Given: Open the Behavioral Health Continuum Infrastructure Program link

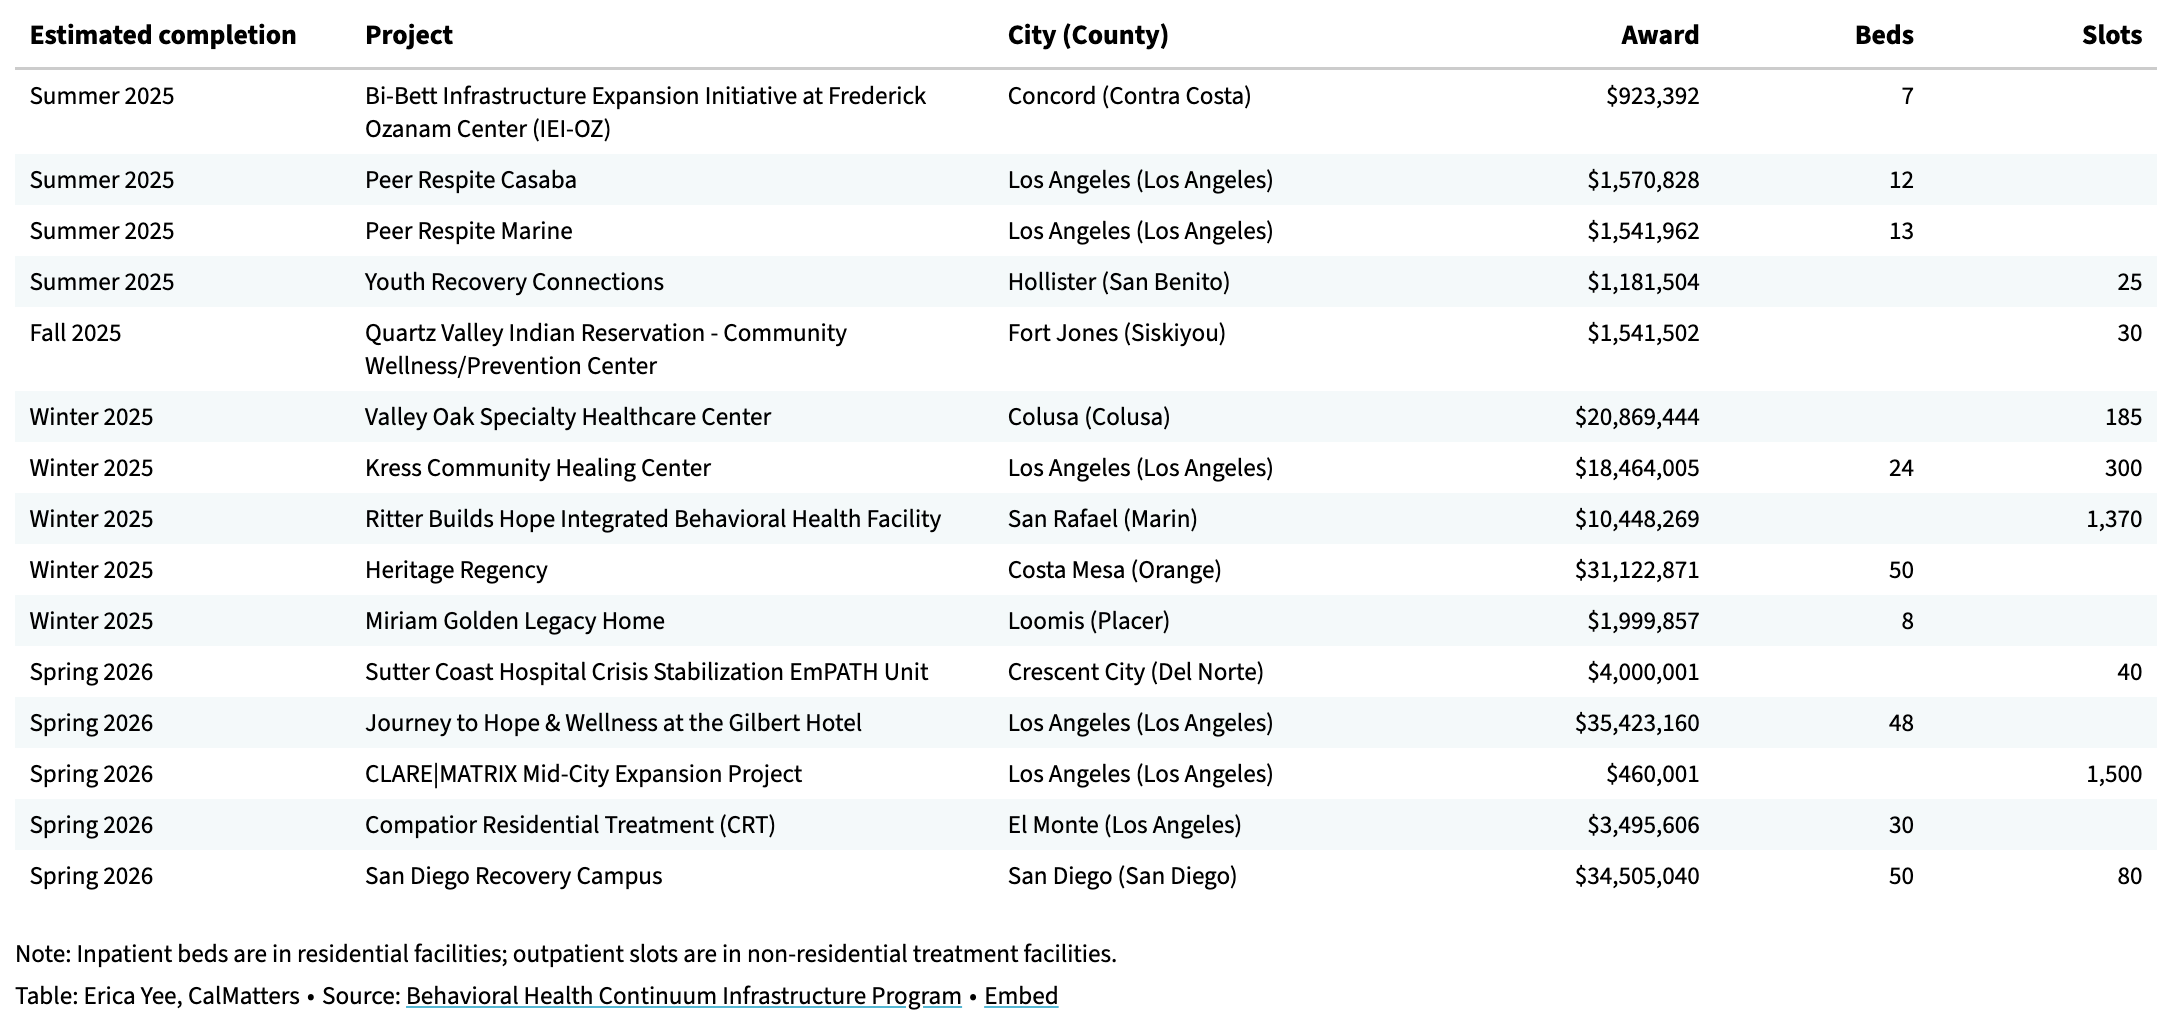Looking at the screenshot, I should tap(683, 996).
